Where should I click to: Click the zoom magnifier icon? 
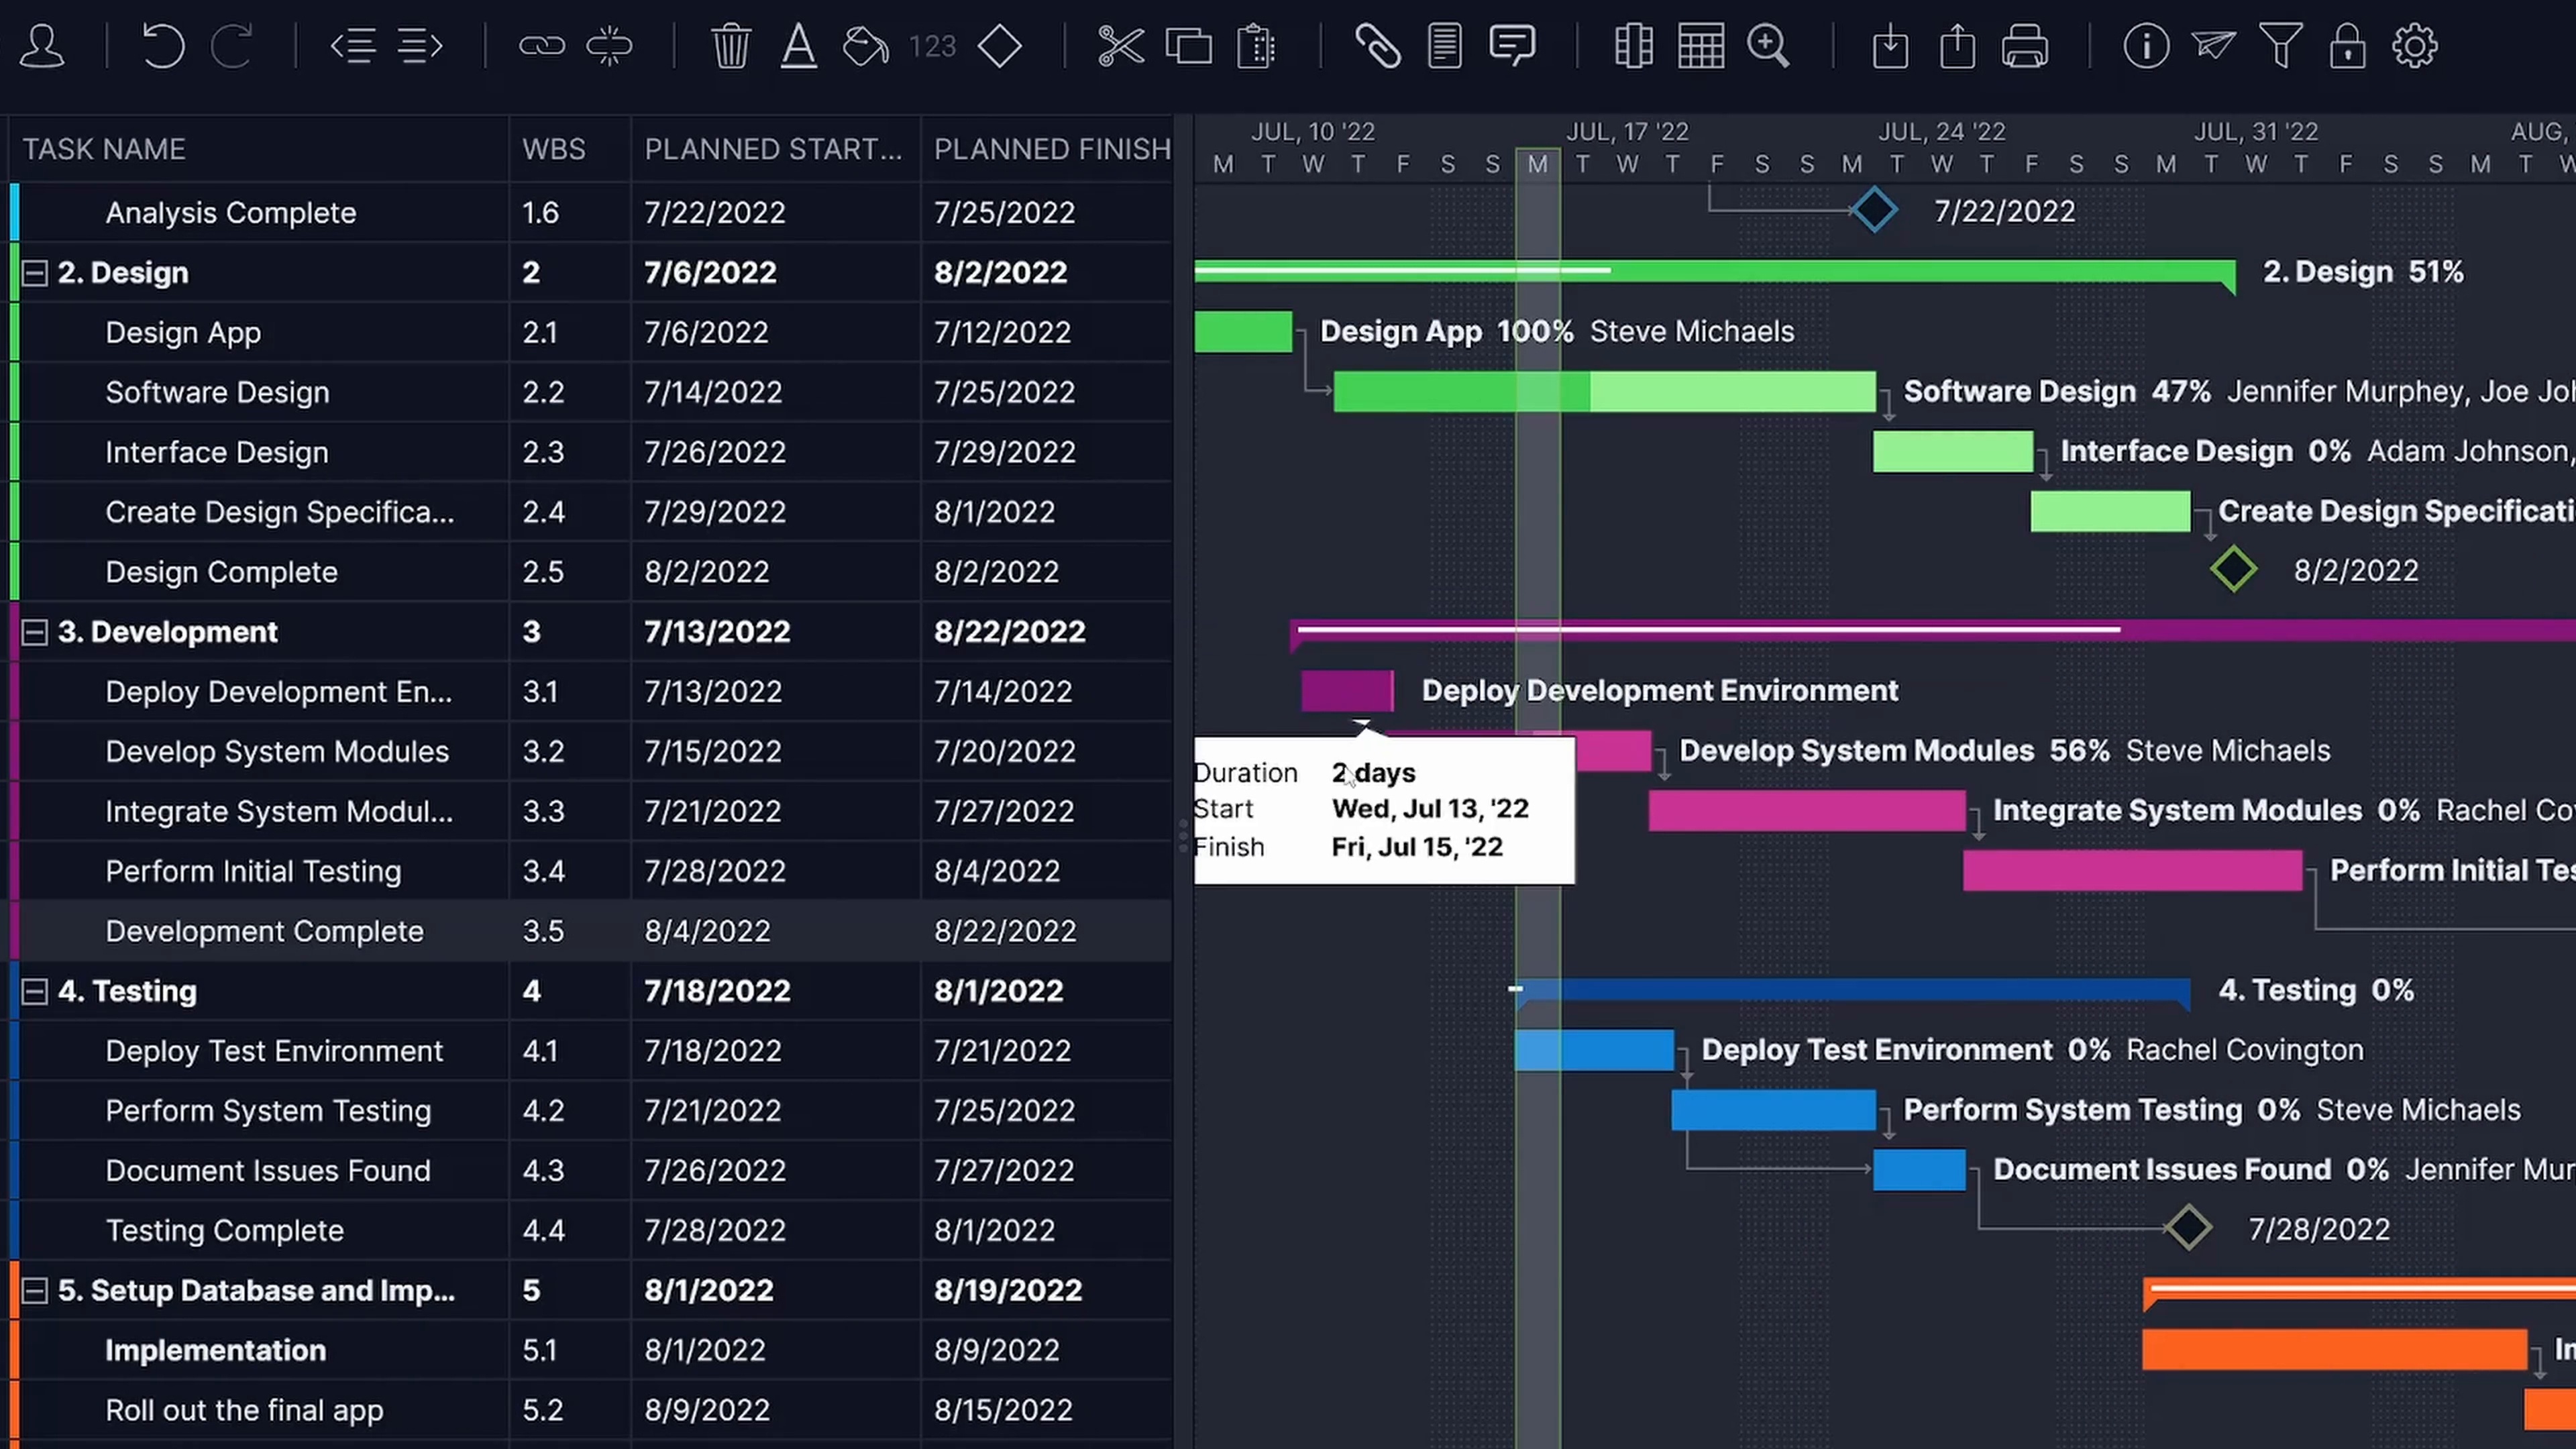pos(1769,46)
